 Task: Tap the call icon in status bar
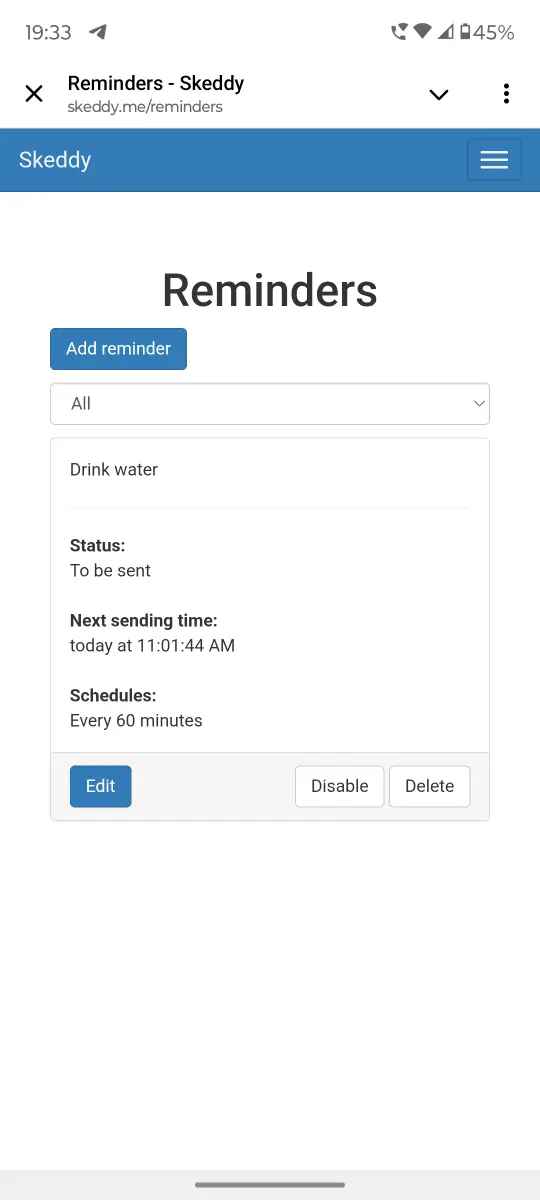[399, 32]
